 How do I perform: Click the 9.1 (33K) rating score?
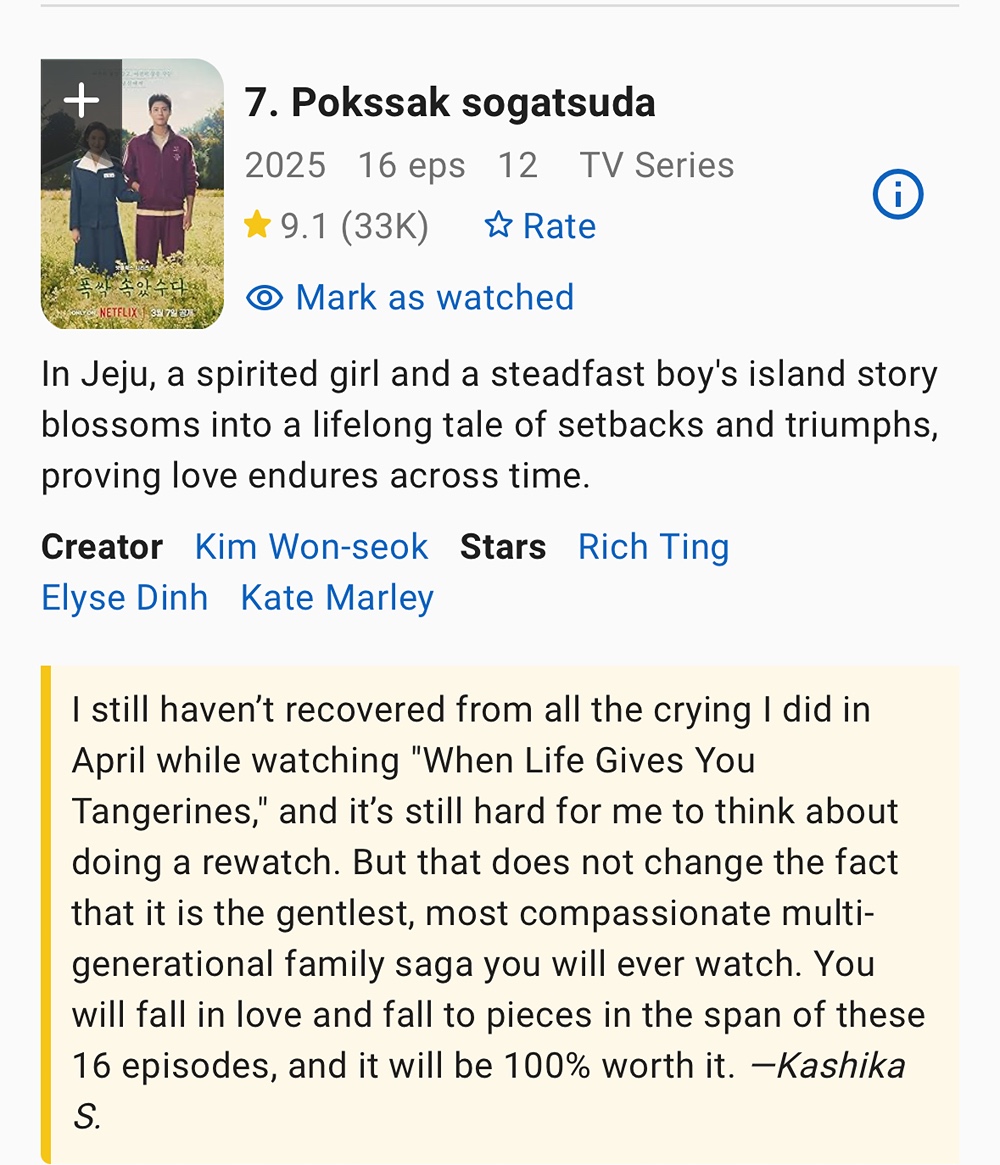[354, 226]
